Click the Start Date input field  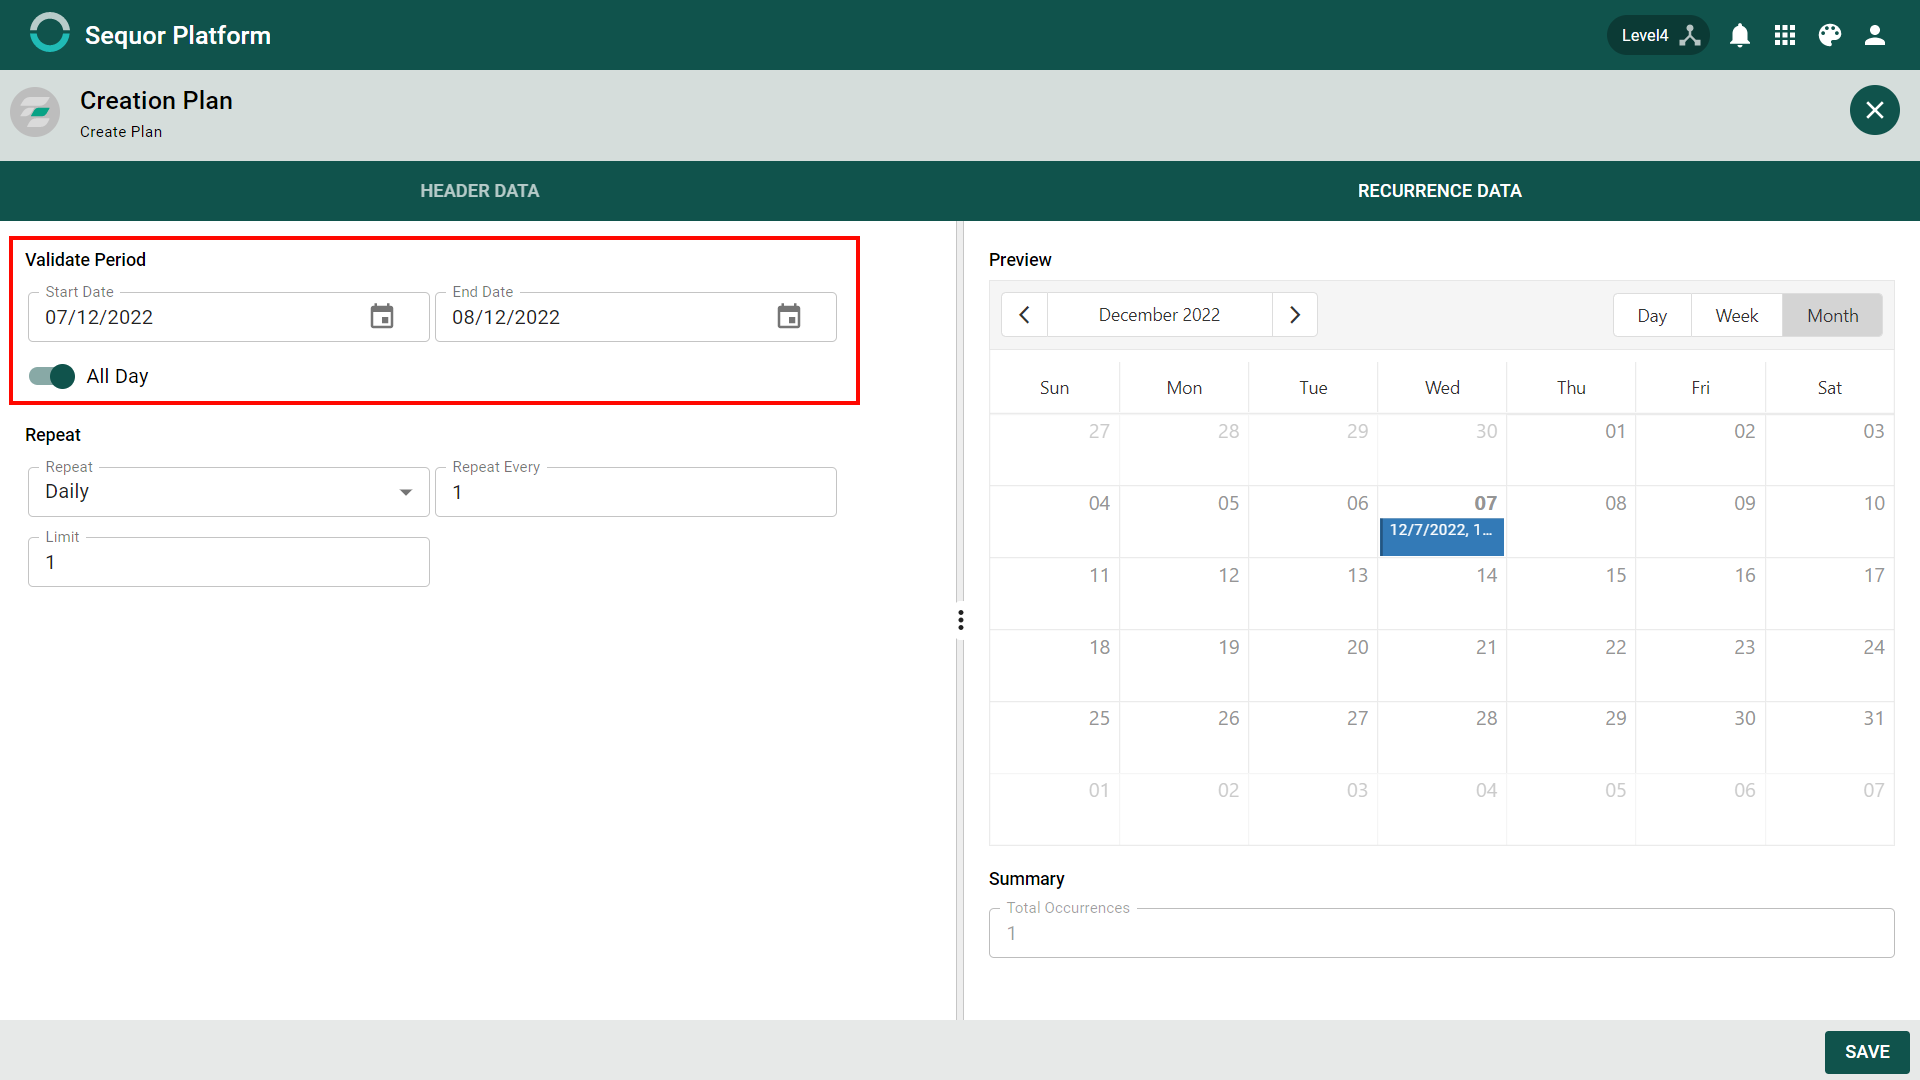point(229,317)
